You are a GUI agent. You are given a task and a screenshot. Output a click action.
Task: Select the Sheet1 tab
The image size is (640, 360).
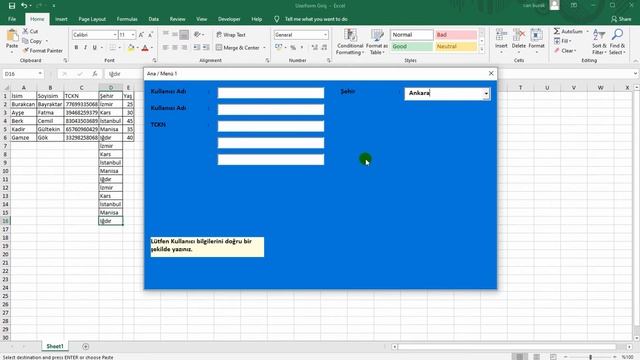55,346
